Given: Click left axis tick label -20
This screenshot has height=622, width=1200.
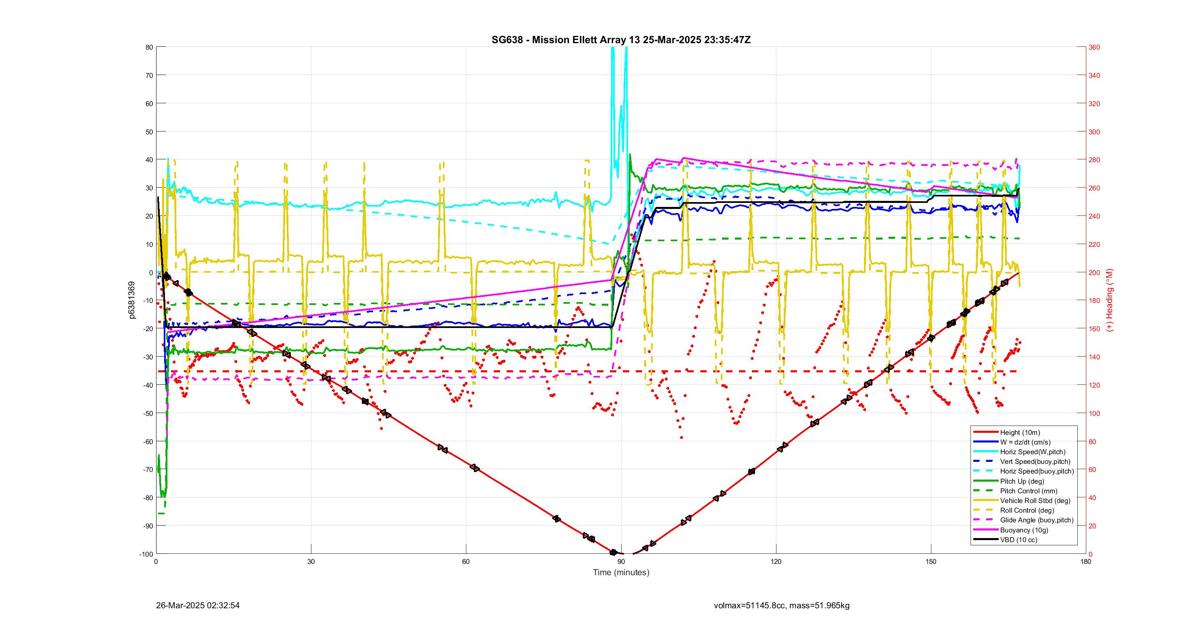Looking at the screenshot, I should pyautogui.click(x=147, y=329).
